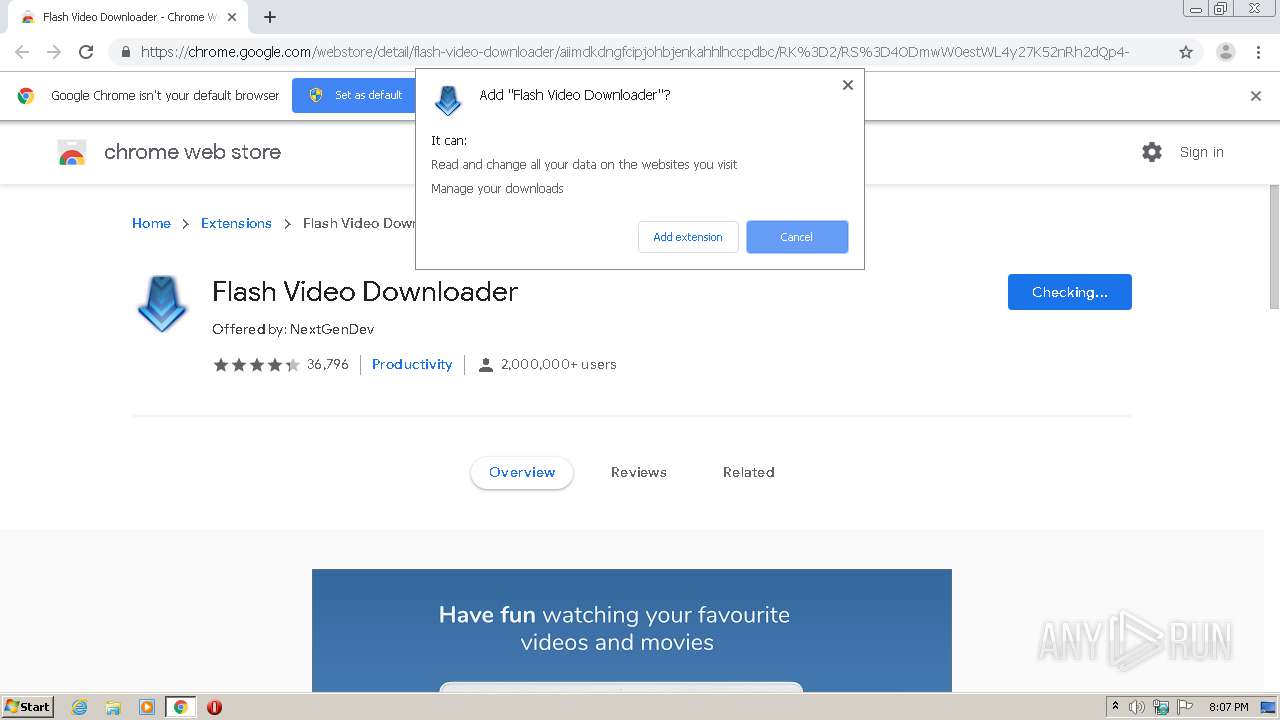Go back to the previous page

click(22, 52)
